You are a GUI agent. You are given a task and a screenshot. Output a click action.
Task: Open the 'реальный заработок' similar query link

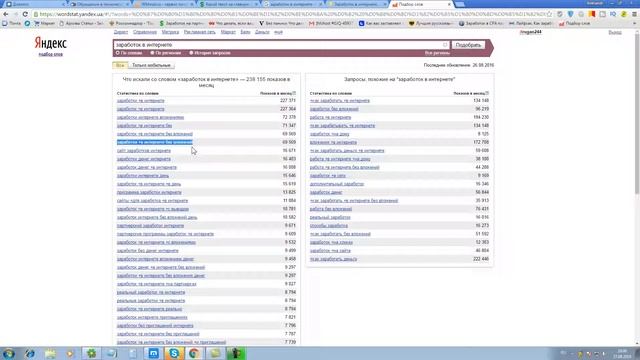pyautogui.click(x=330, y=217)
